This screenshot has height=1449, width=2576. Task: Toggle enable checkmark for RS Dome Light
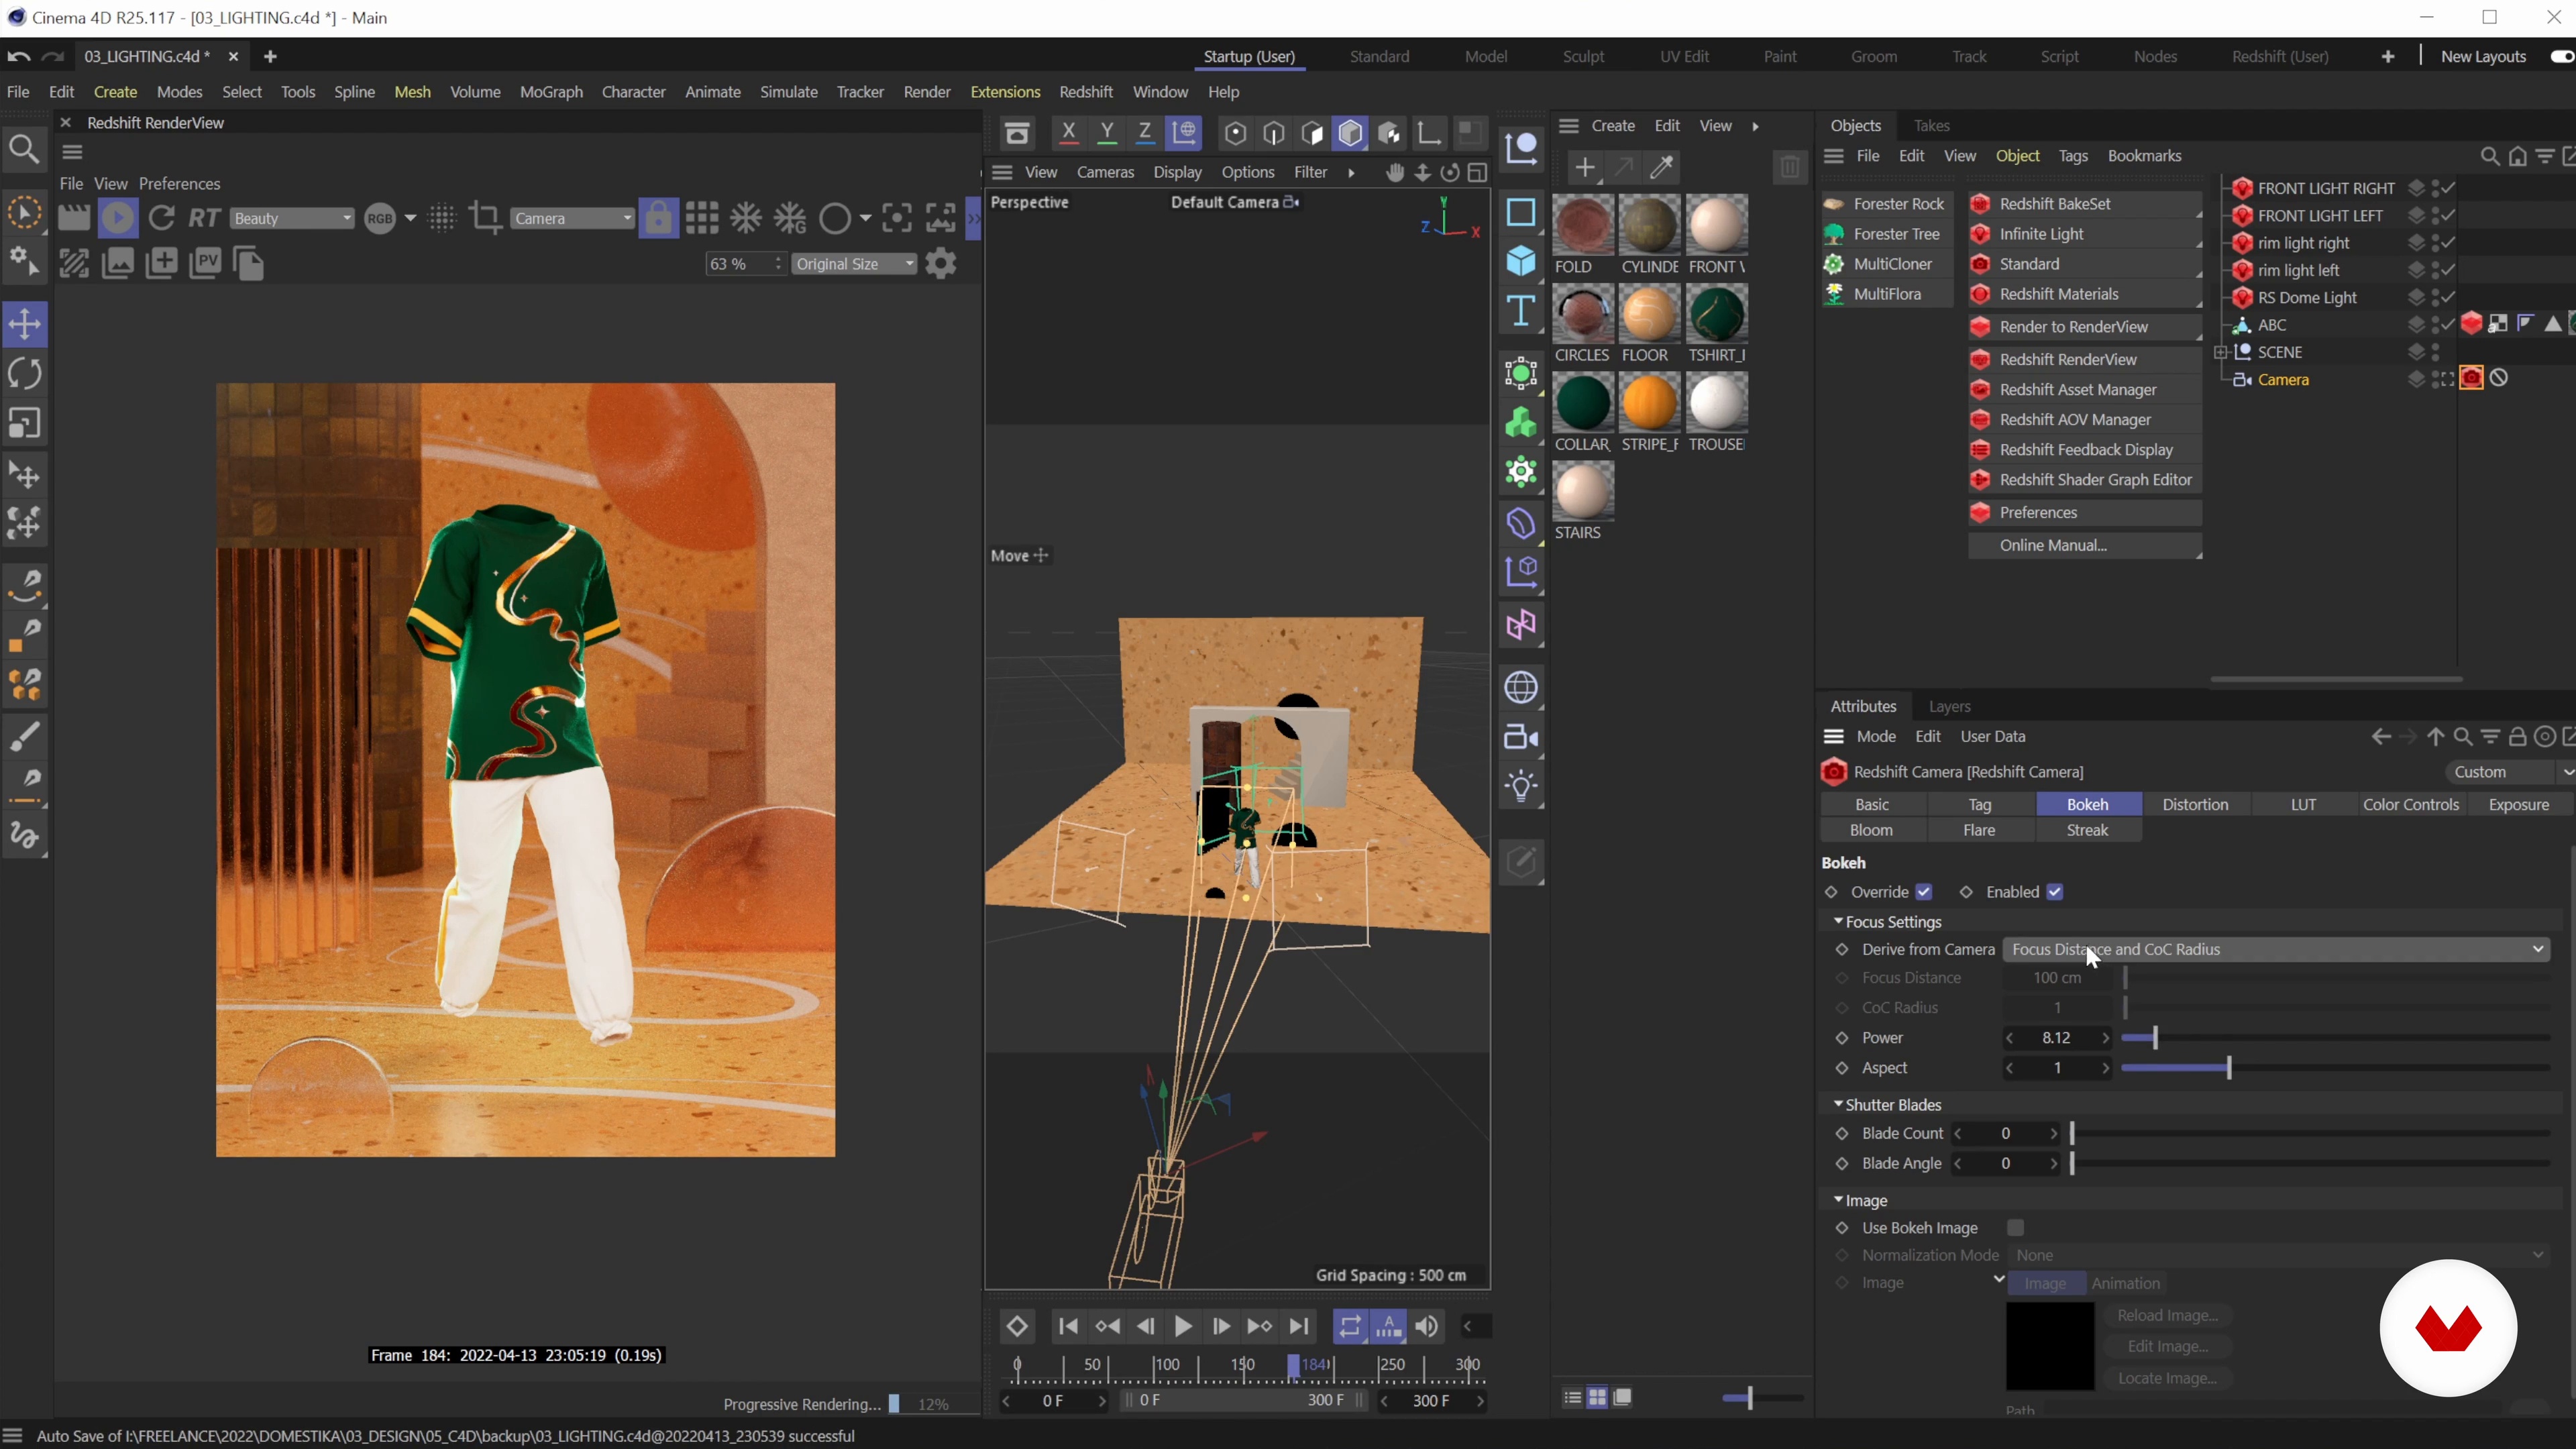pos(2448,297)
